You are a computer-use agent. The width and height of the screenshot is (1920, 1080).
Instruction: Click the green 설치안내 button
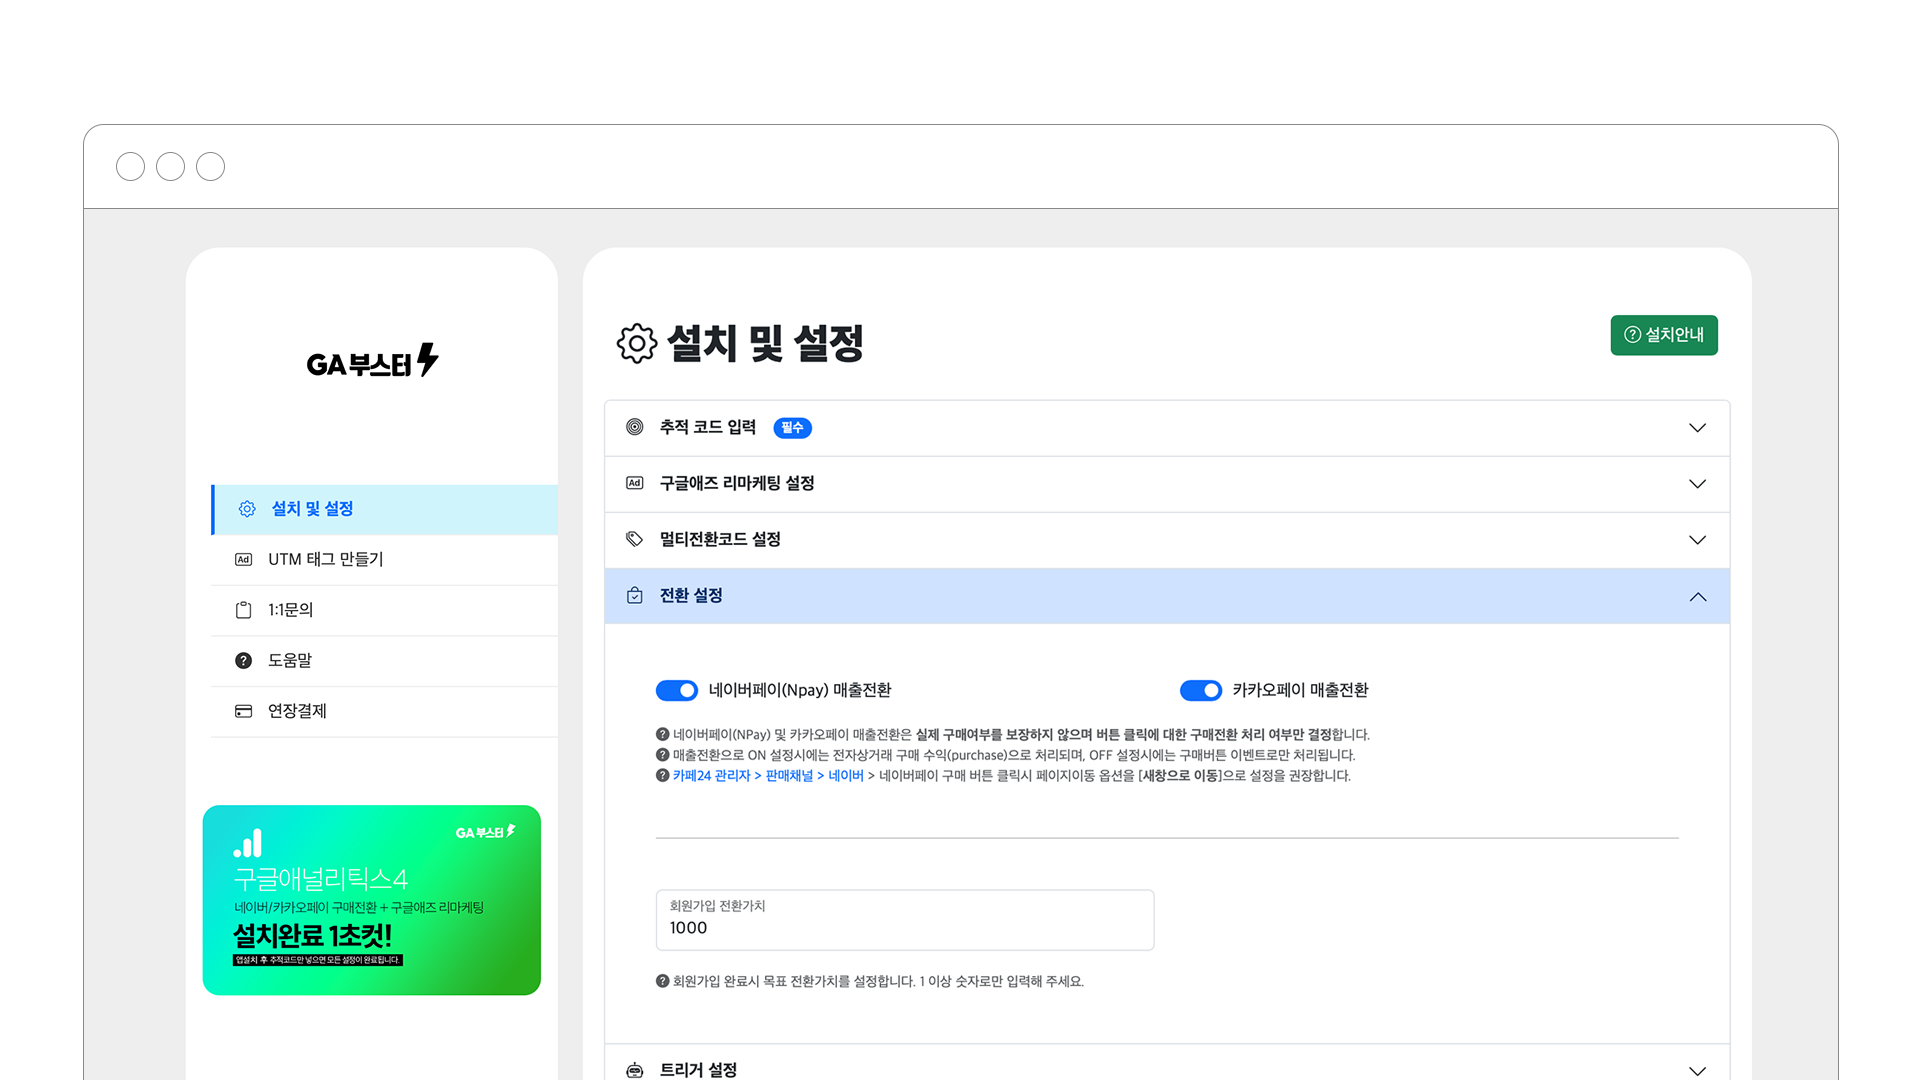(1663, 335)
